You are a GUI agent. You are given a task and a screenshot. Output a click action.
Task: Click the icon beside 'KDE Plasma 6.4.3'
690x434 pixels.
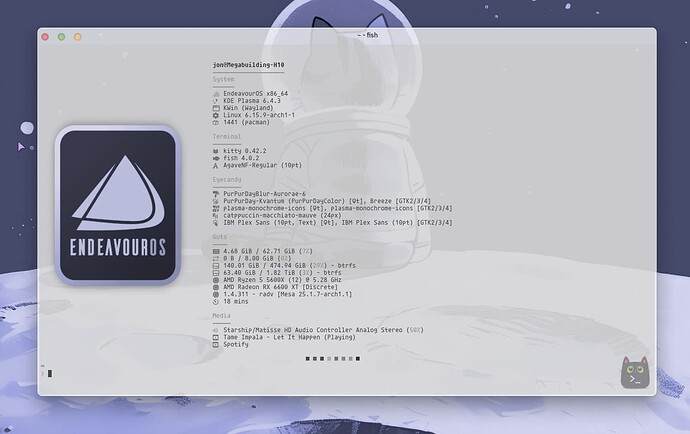(x=216, y=101)
